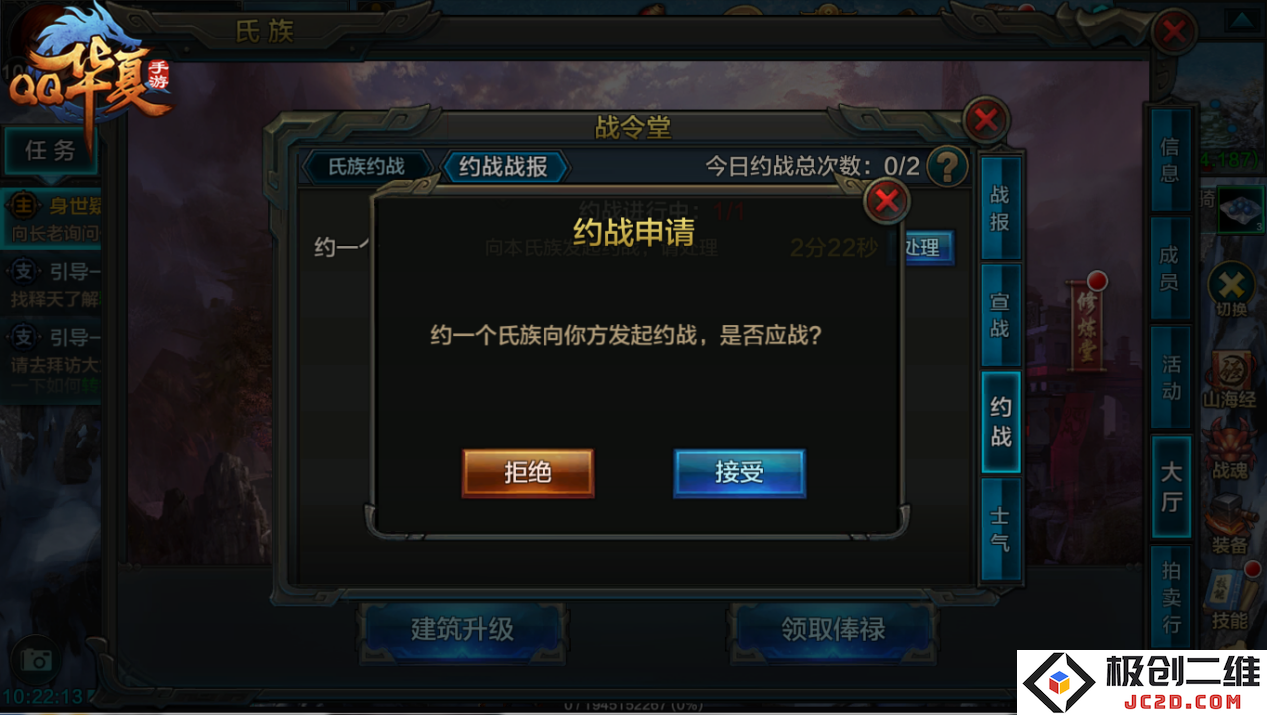Tap the 切换 switch icon
Viewport: 1267px width, 715px height.
(1231, 290)
